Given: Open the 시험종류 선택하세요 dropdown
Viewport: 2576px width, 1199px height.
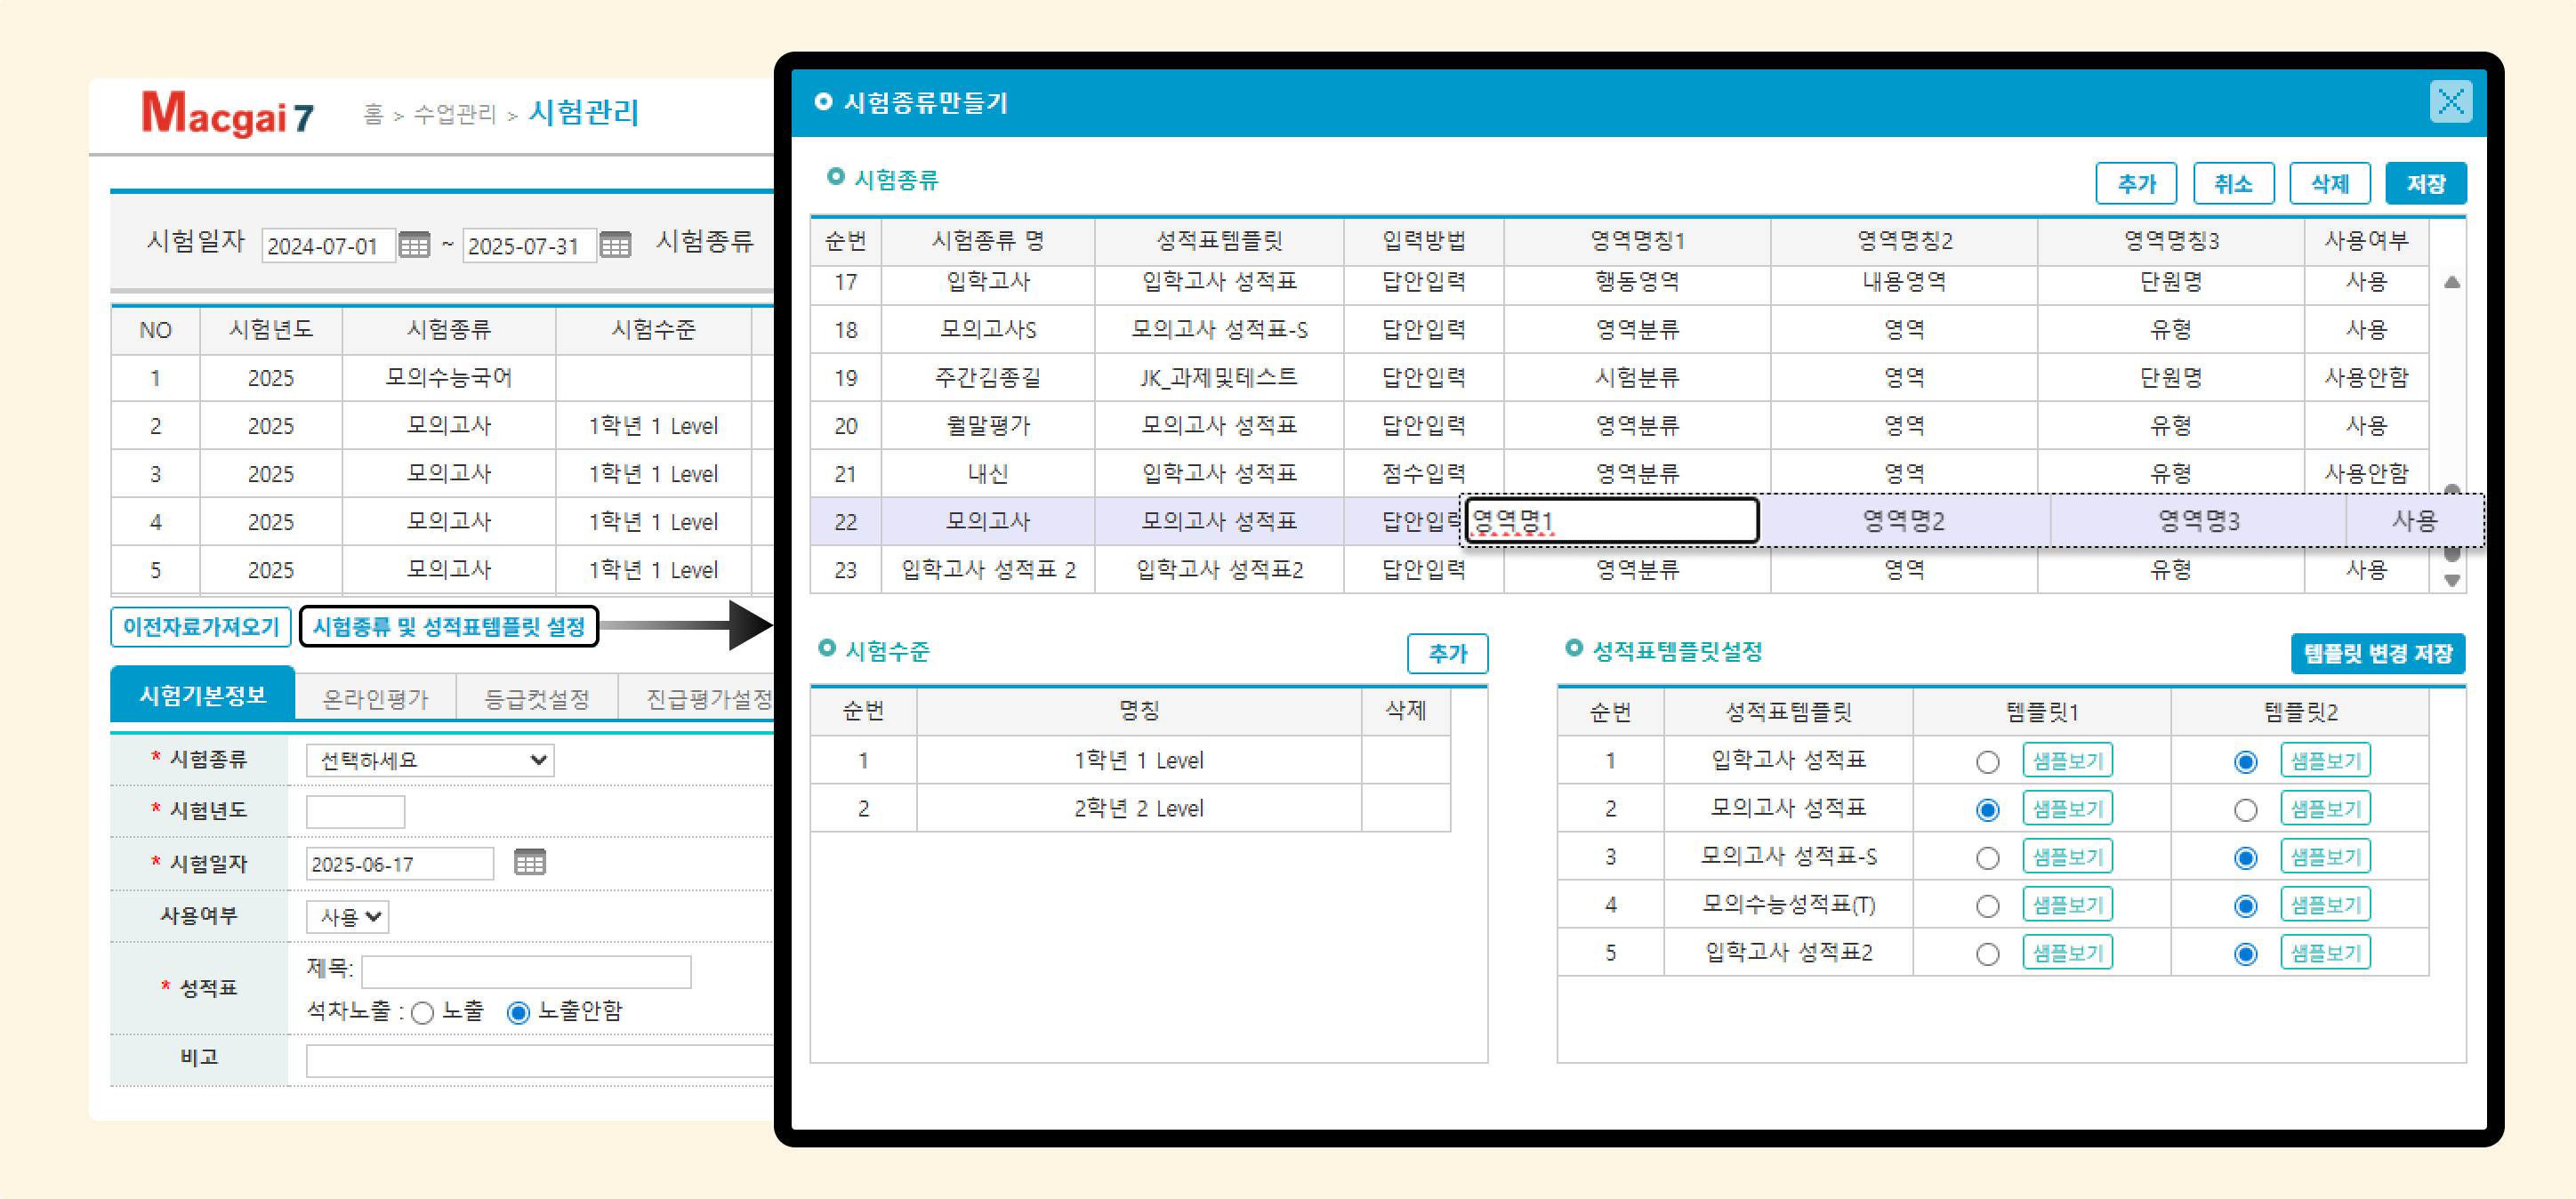Looking at the screenshot, I should click(x=430, y=760).
